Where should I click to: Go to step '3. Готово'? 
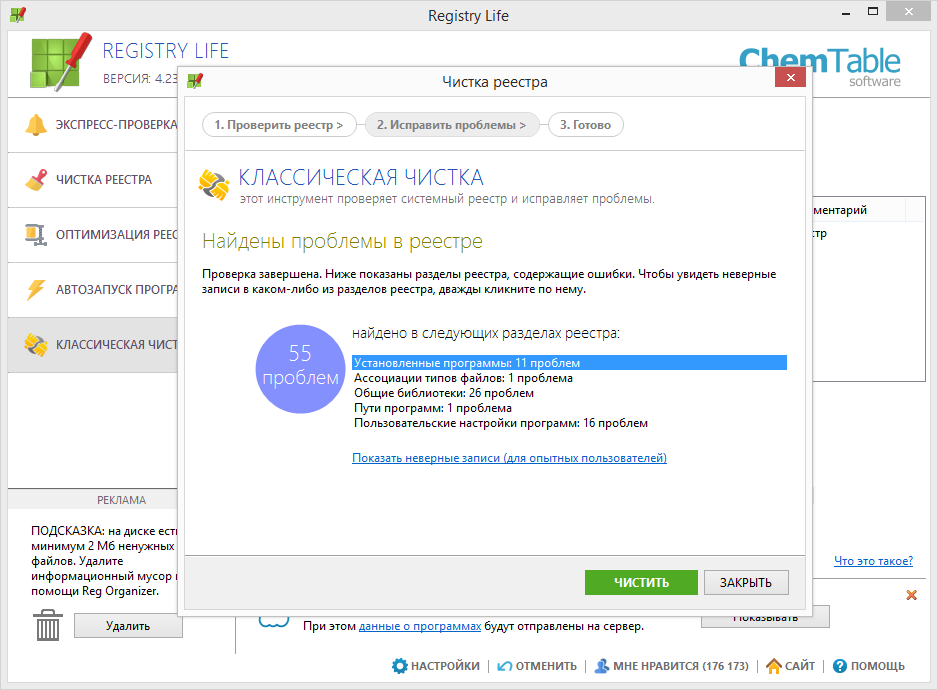tap(586, 125)
